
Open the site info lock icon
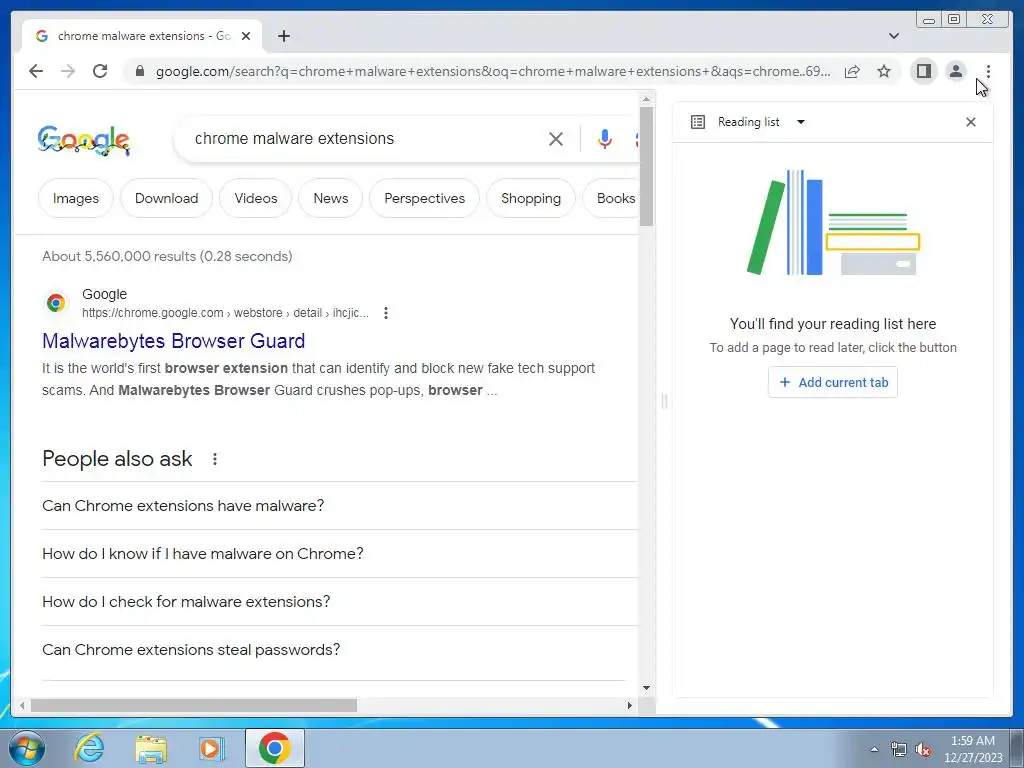tap(139, 71)
